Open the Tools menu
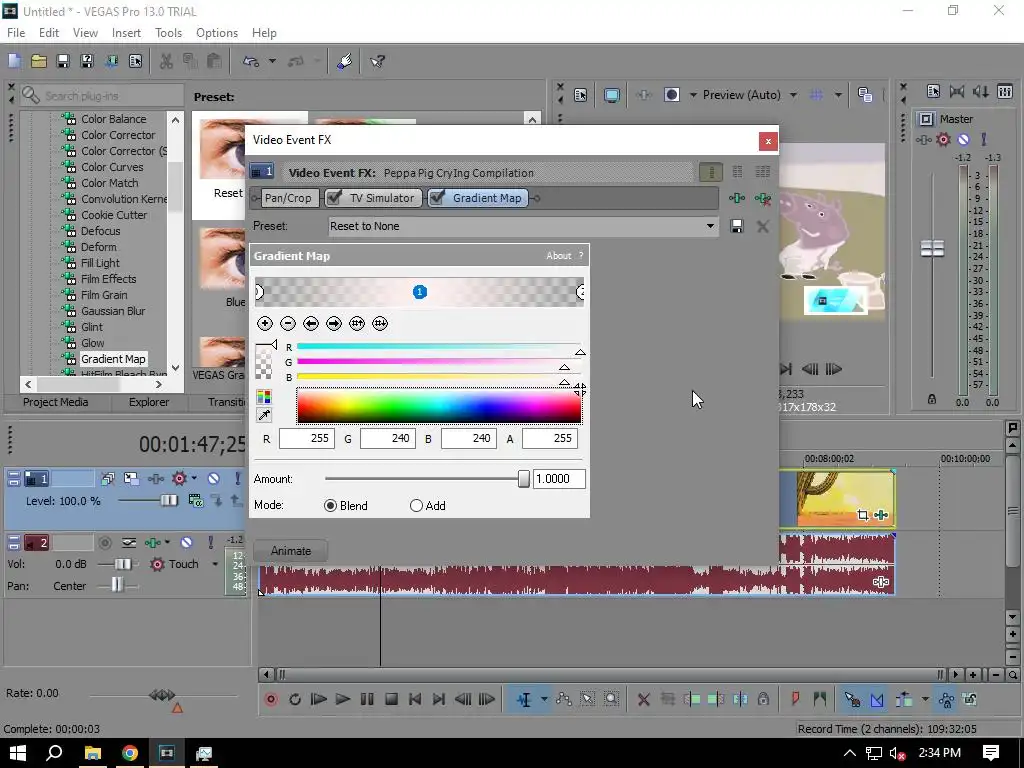Viewport: 1024px width, 768px height. [168, 33]
